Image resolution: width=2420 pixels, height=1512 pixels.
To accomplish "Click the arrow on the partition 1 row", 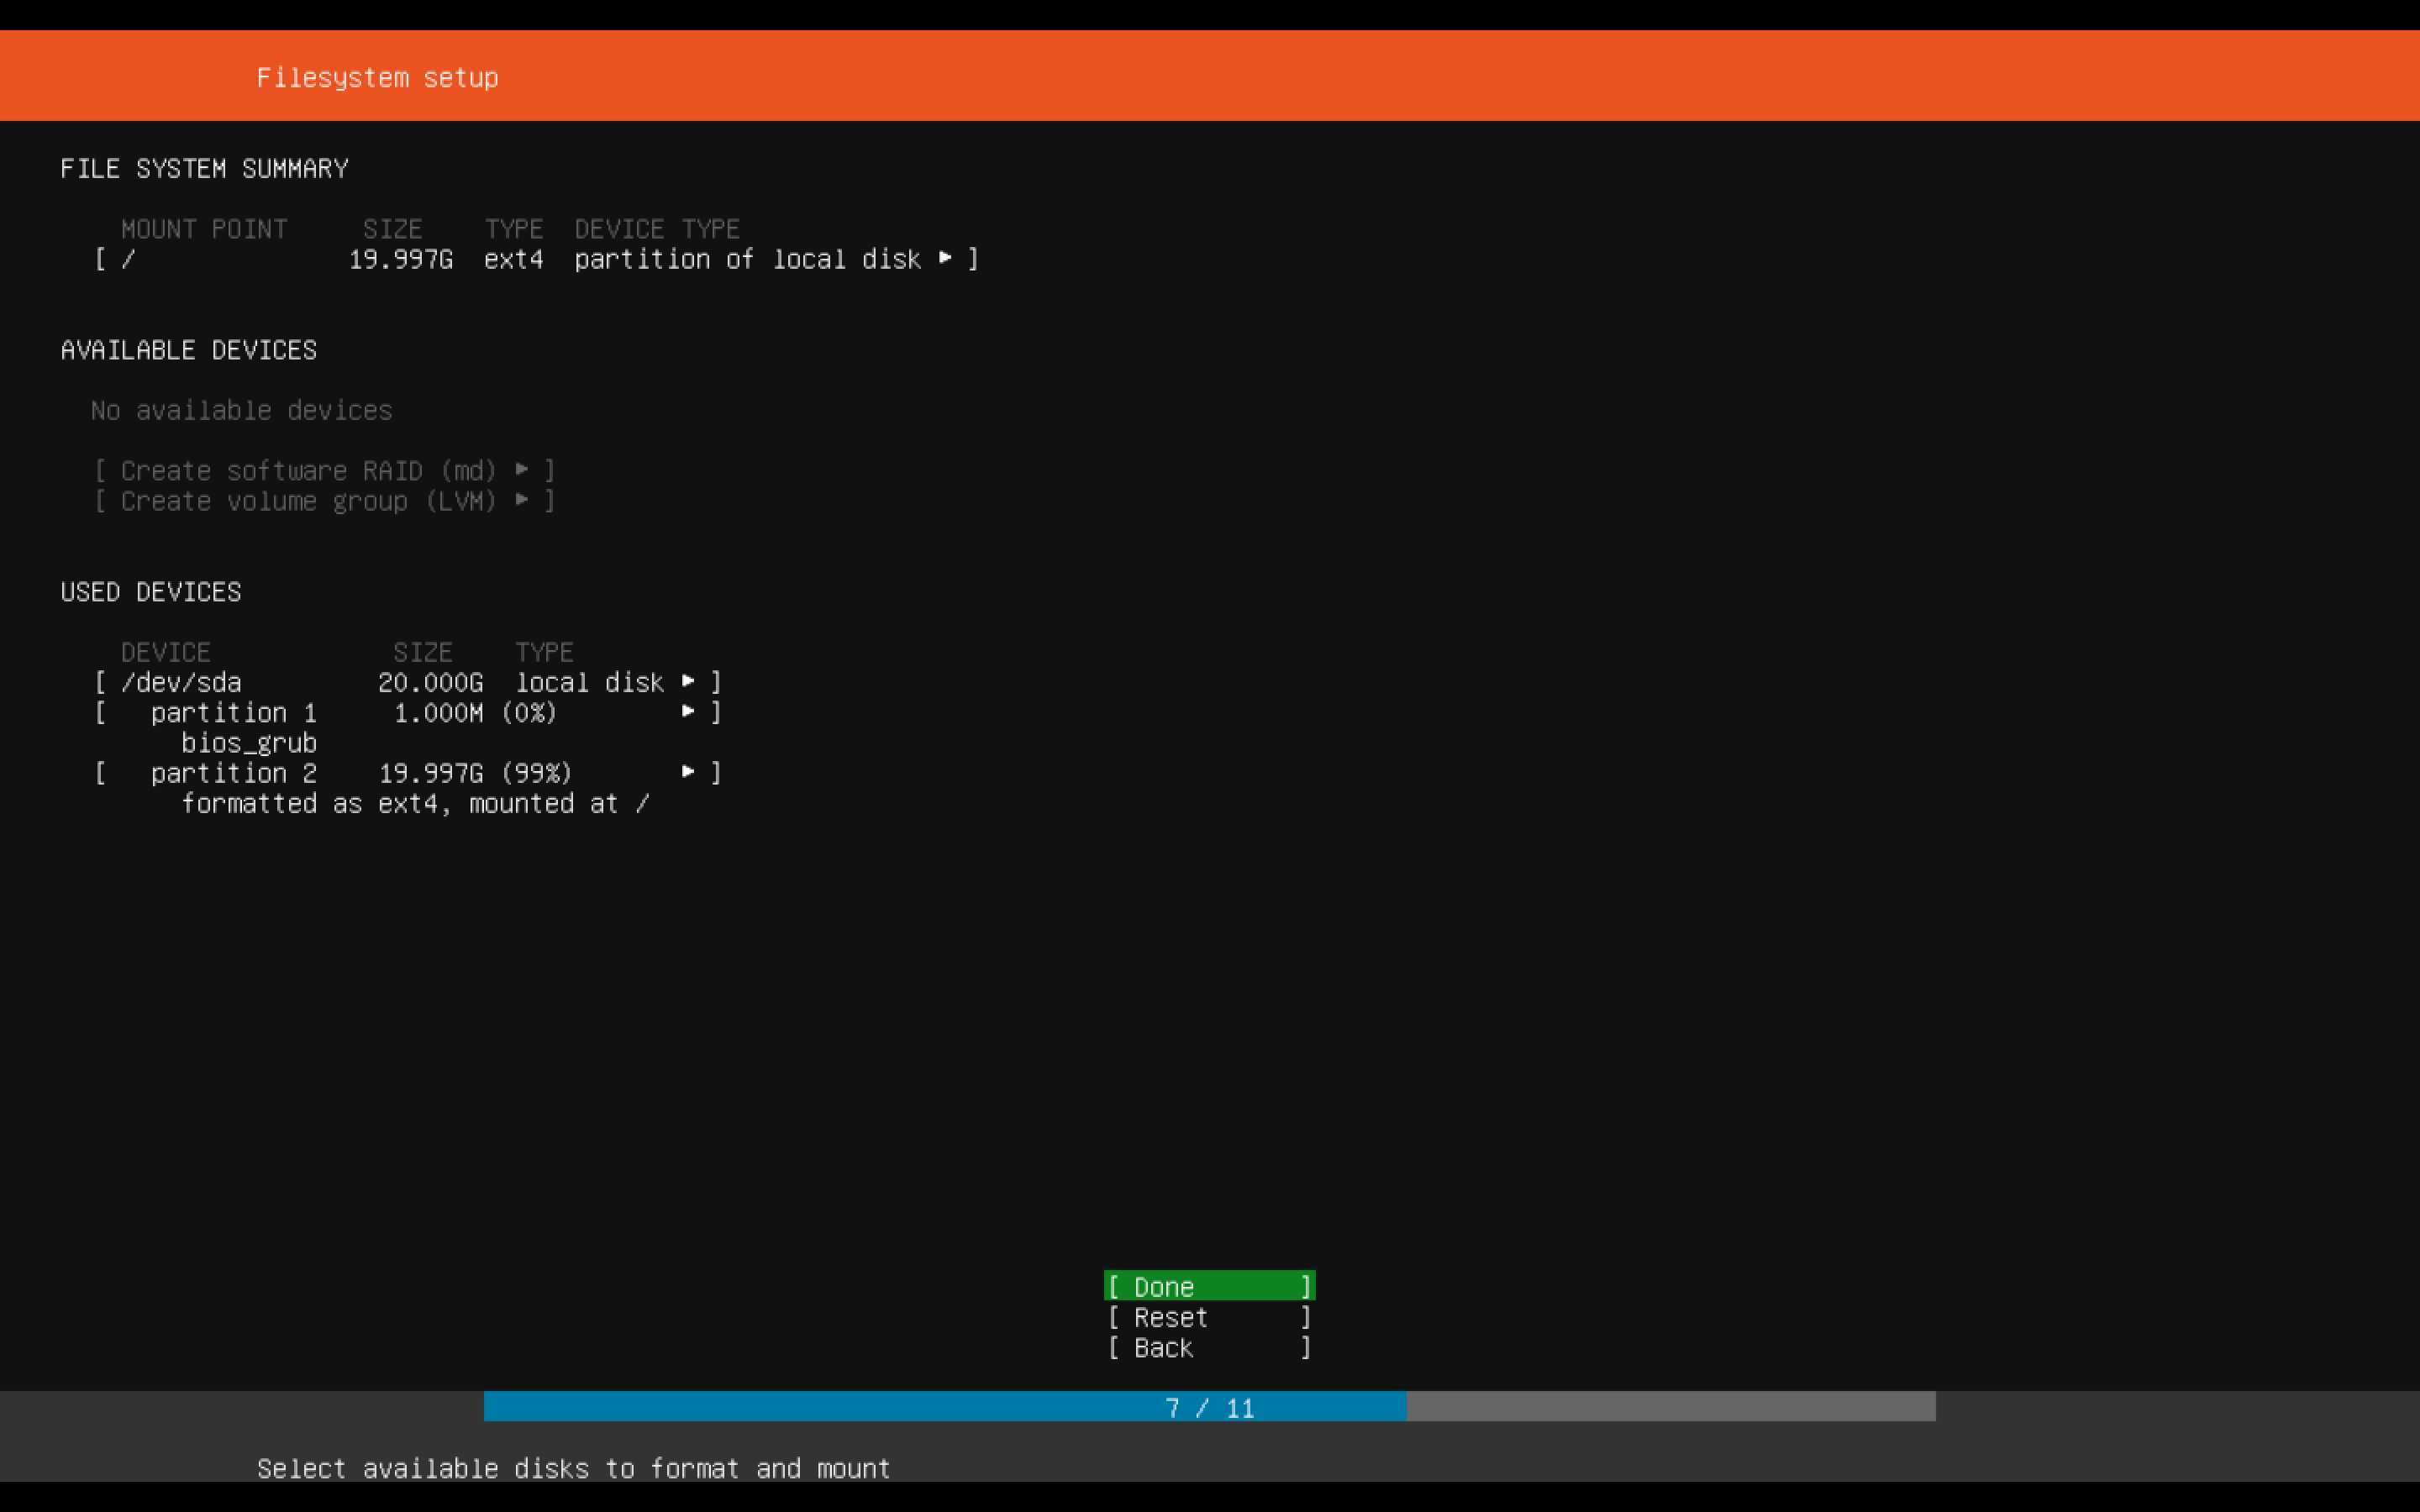I will 688,711.
